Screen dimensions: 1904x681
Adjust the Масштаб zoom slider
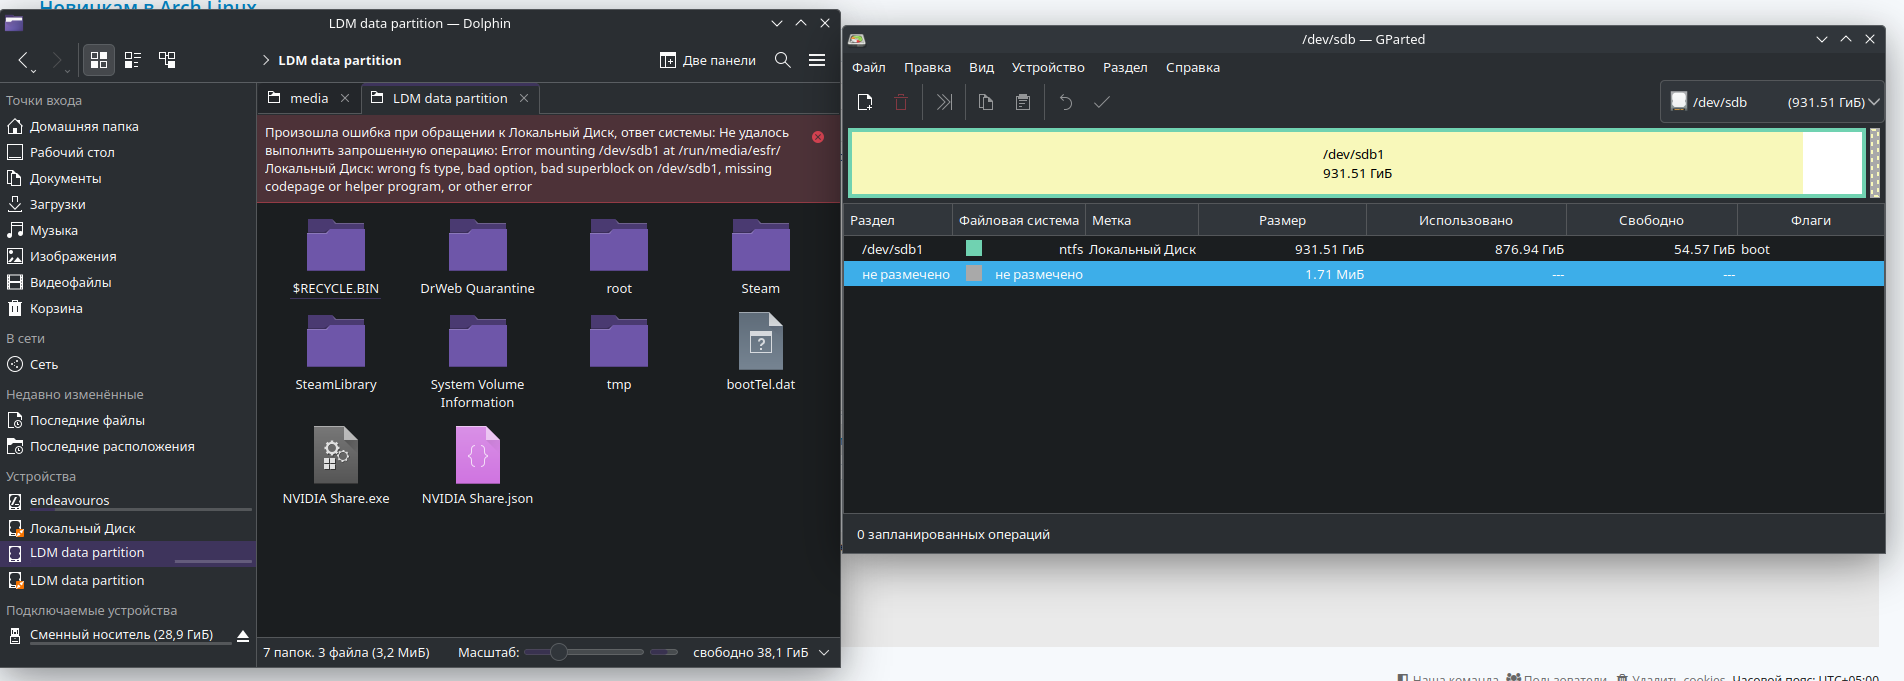click(x=559, y=652)
